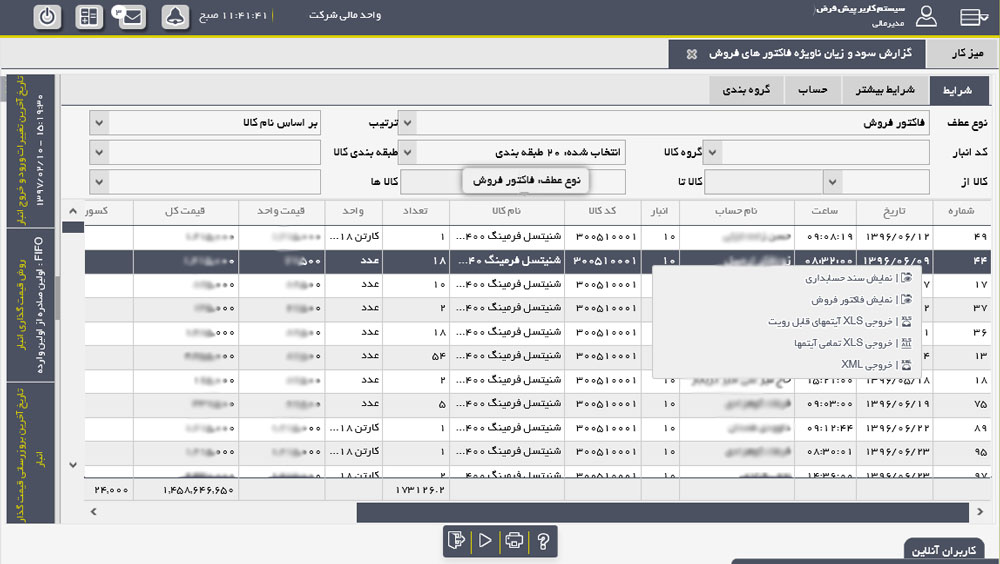The height and width of the screenshot is (564, 1000).
Task: Sort by the تاریخ column header
Action: click(x=893, y=211)
